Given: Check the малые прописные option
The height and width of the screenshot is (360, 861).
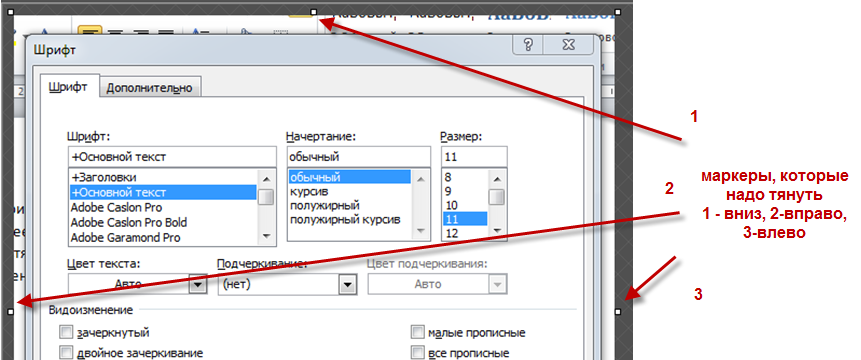Looking at the screenshot, I should pyautogui.click(x=418, y=333).
